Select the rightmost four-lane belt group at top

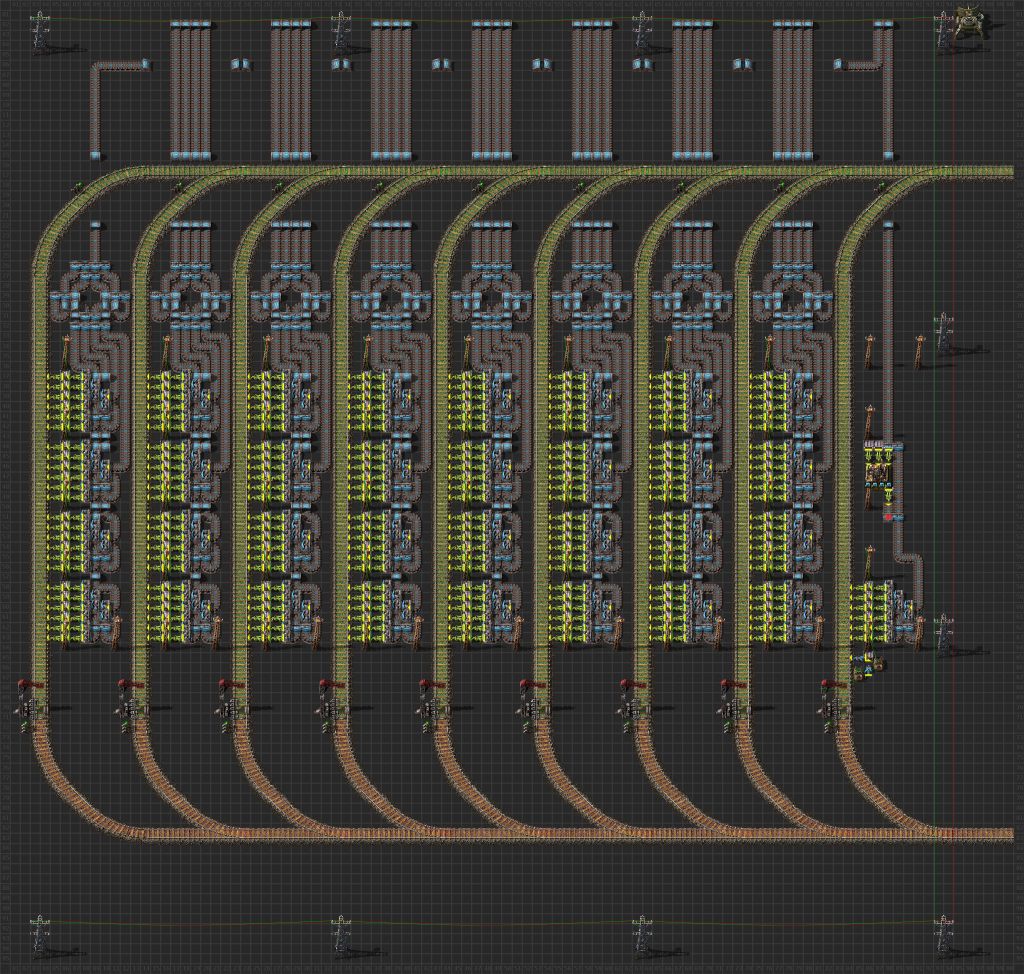(x=793, y=90)
